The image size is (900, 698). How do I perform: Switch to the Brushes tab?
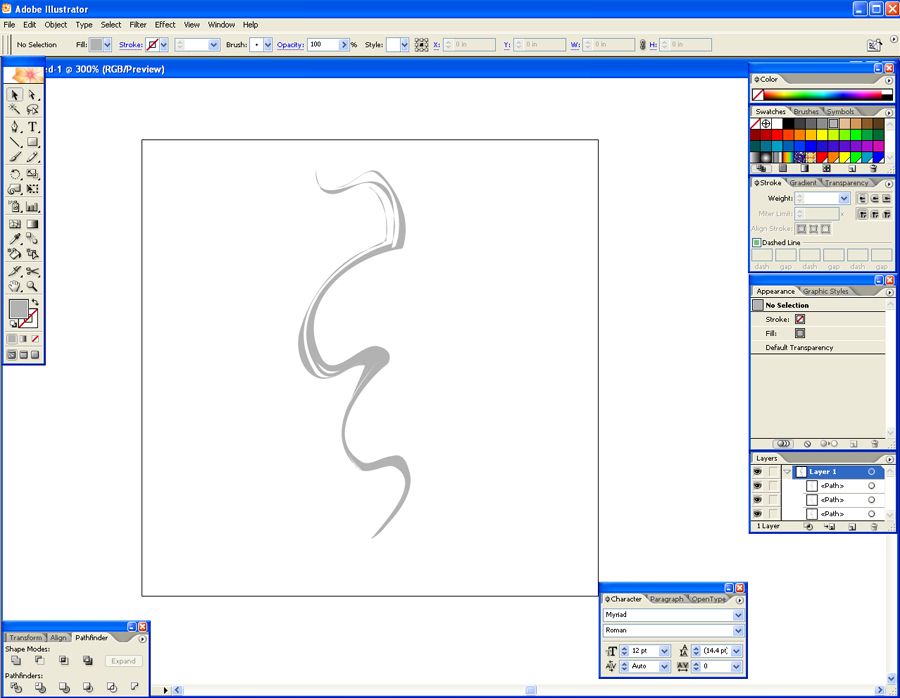806,111
